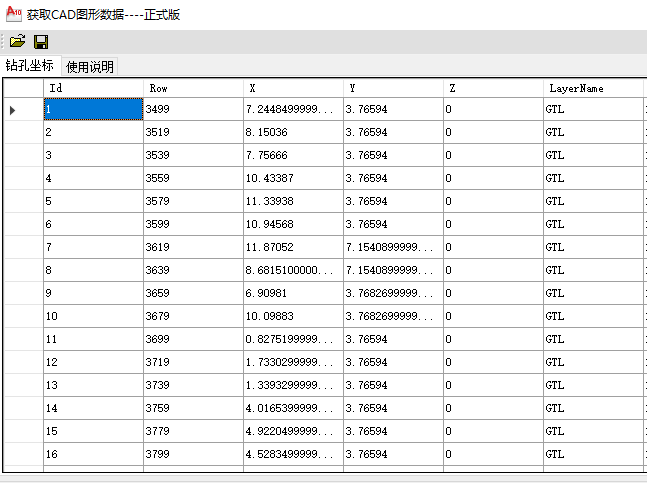Viewport: 647px width, 483px height.
Task: Select the Row cell with value 3619
Action: coord(193,247)
